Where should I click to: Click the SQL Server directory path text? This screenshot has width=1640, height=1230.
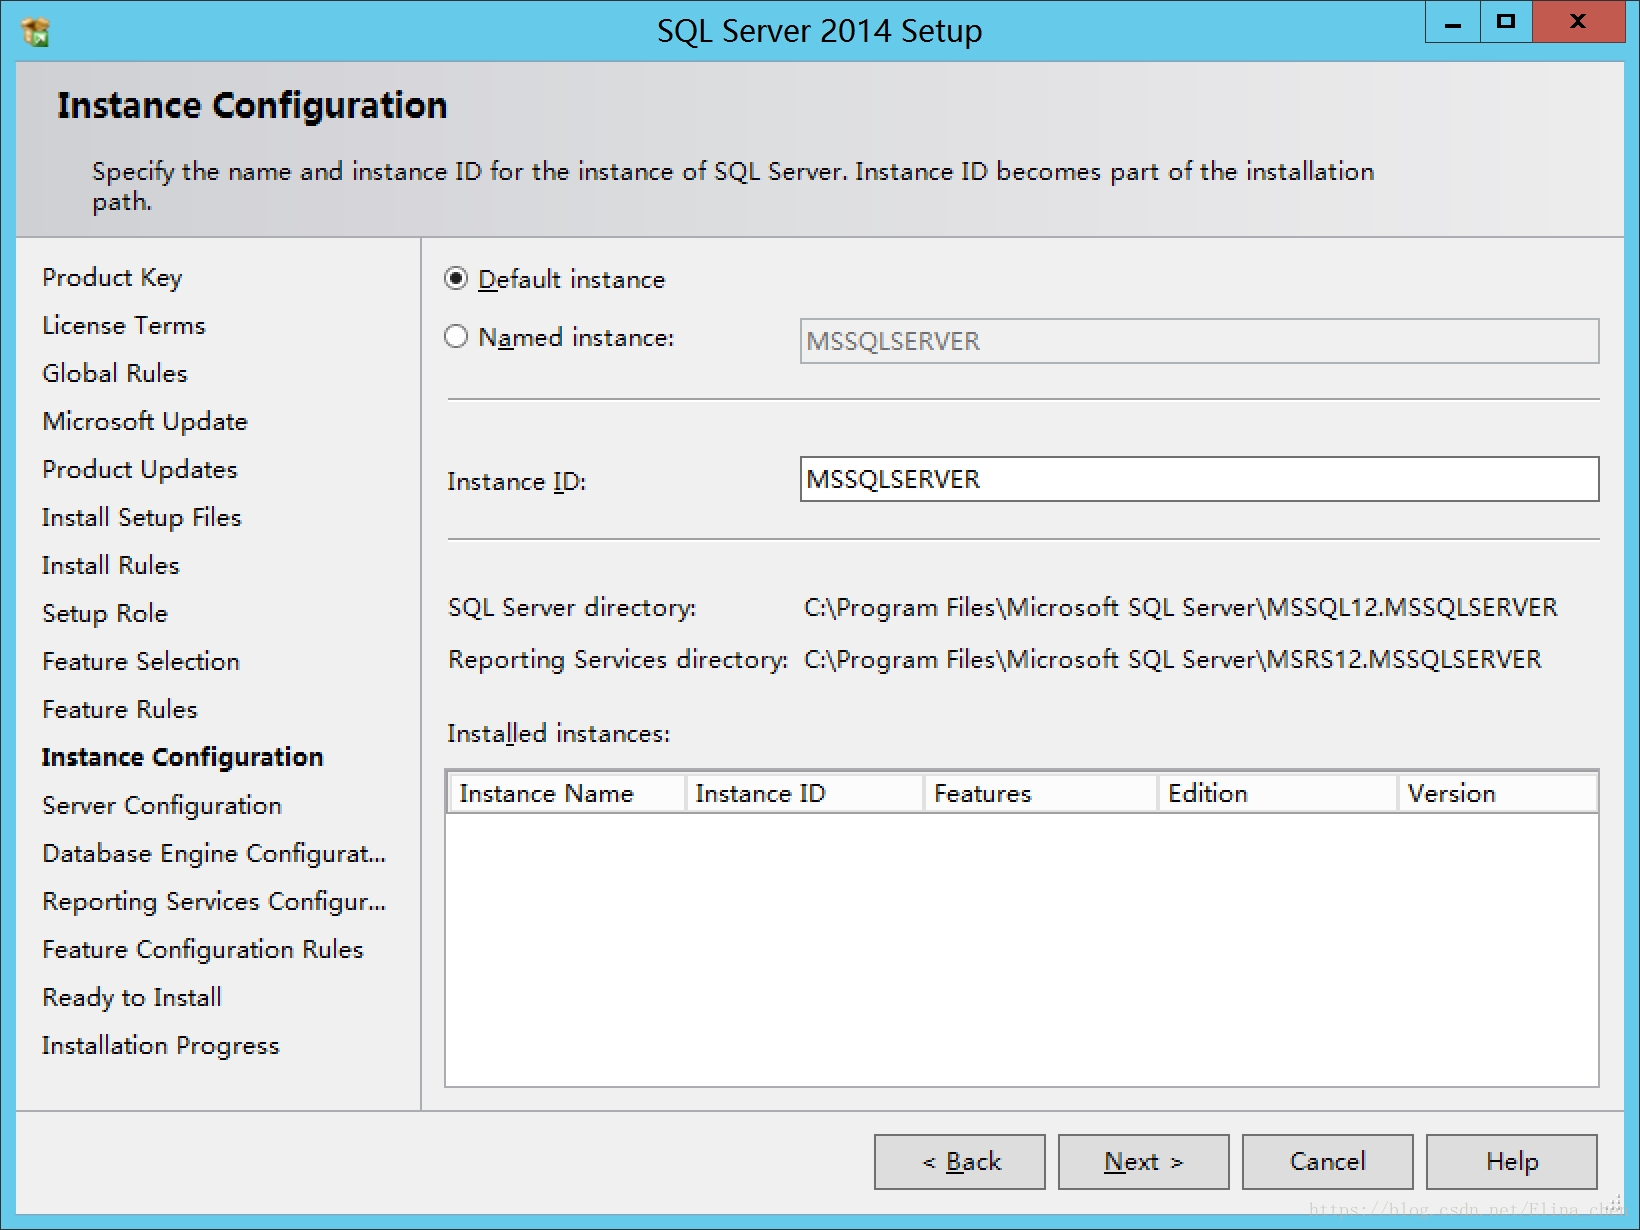1181,607
